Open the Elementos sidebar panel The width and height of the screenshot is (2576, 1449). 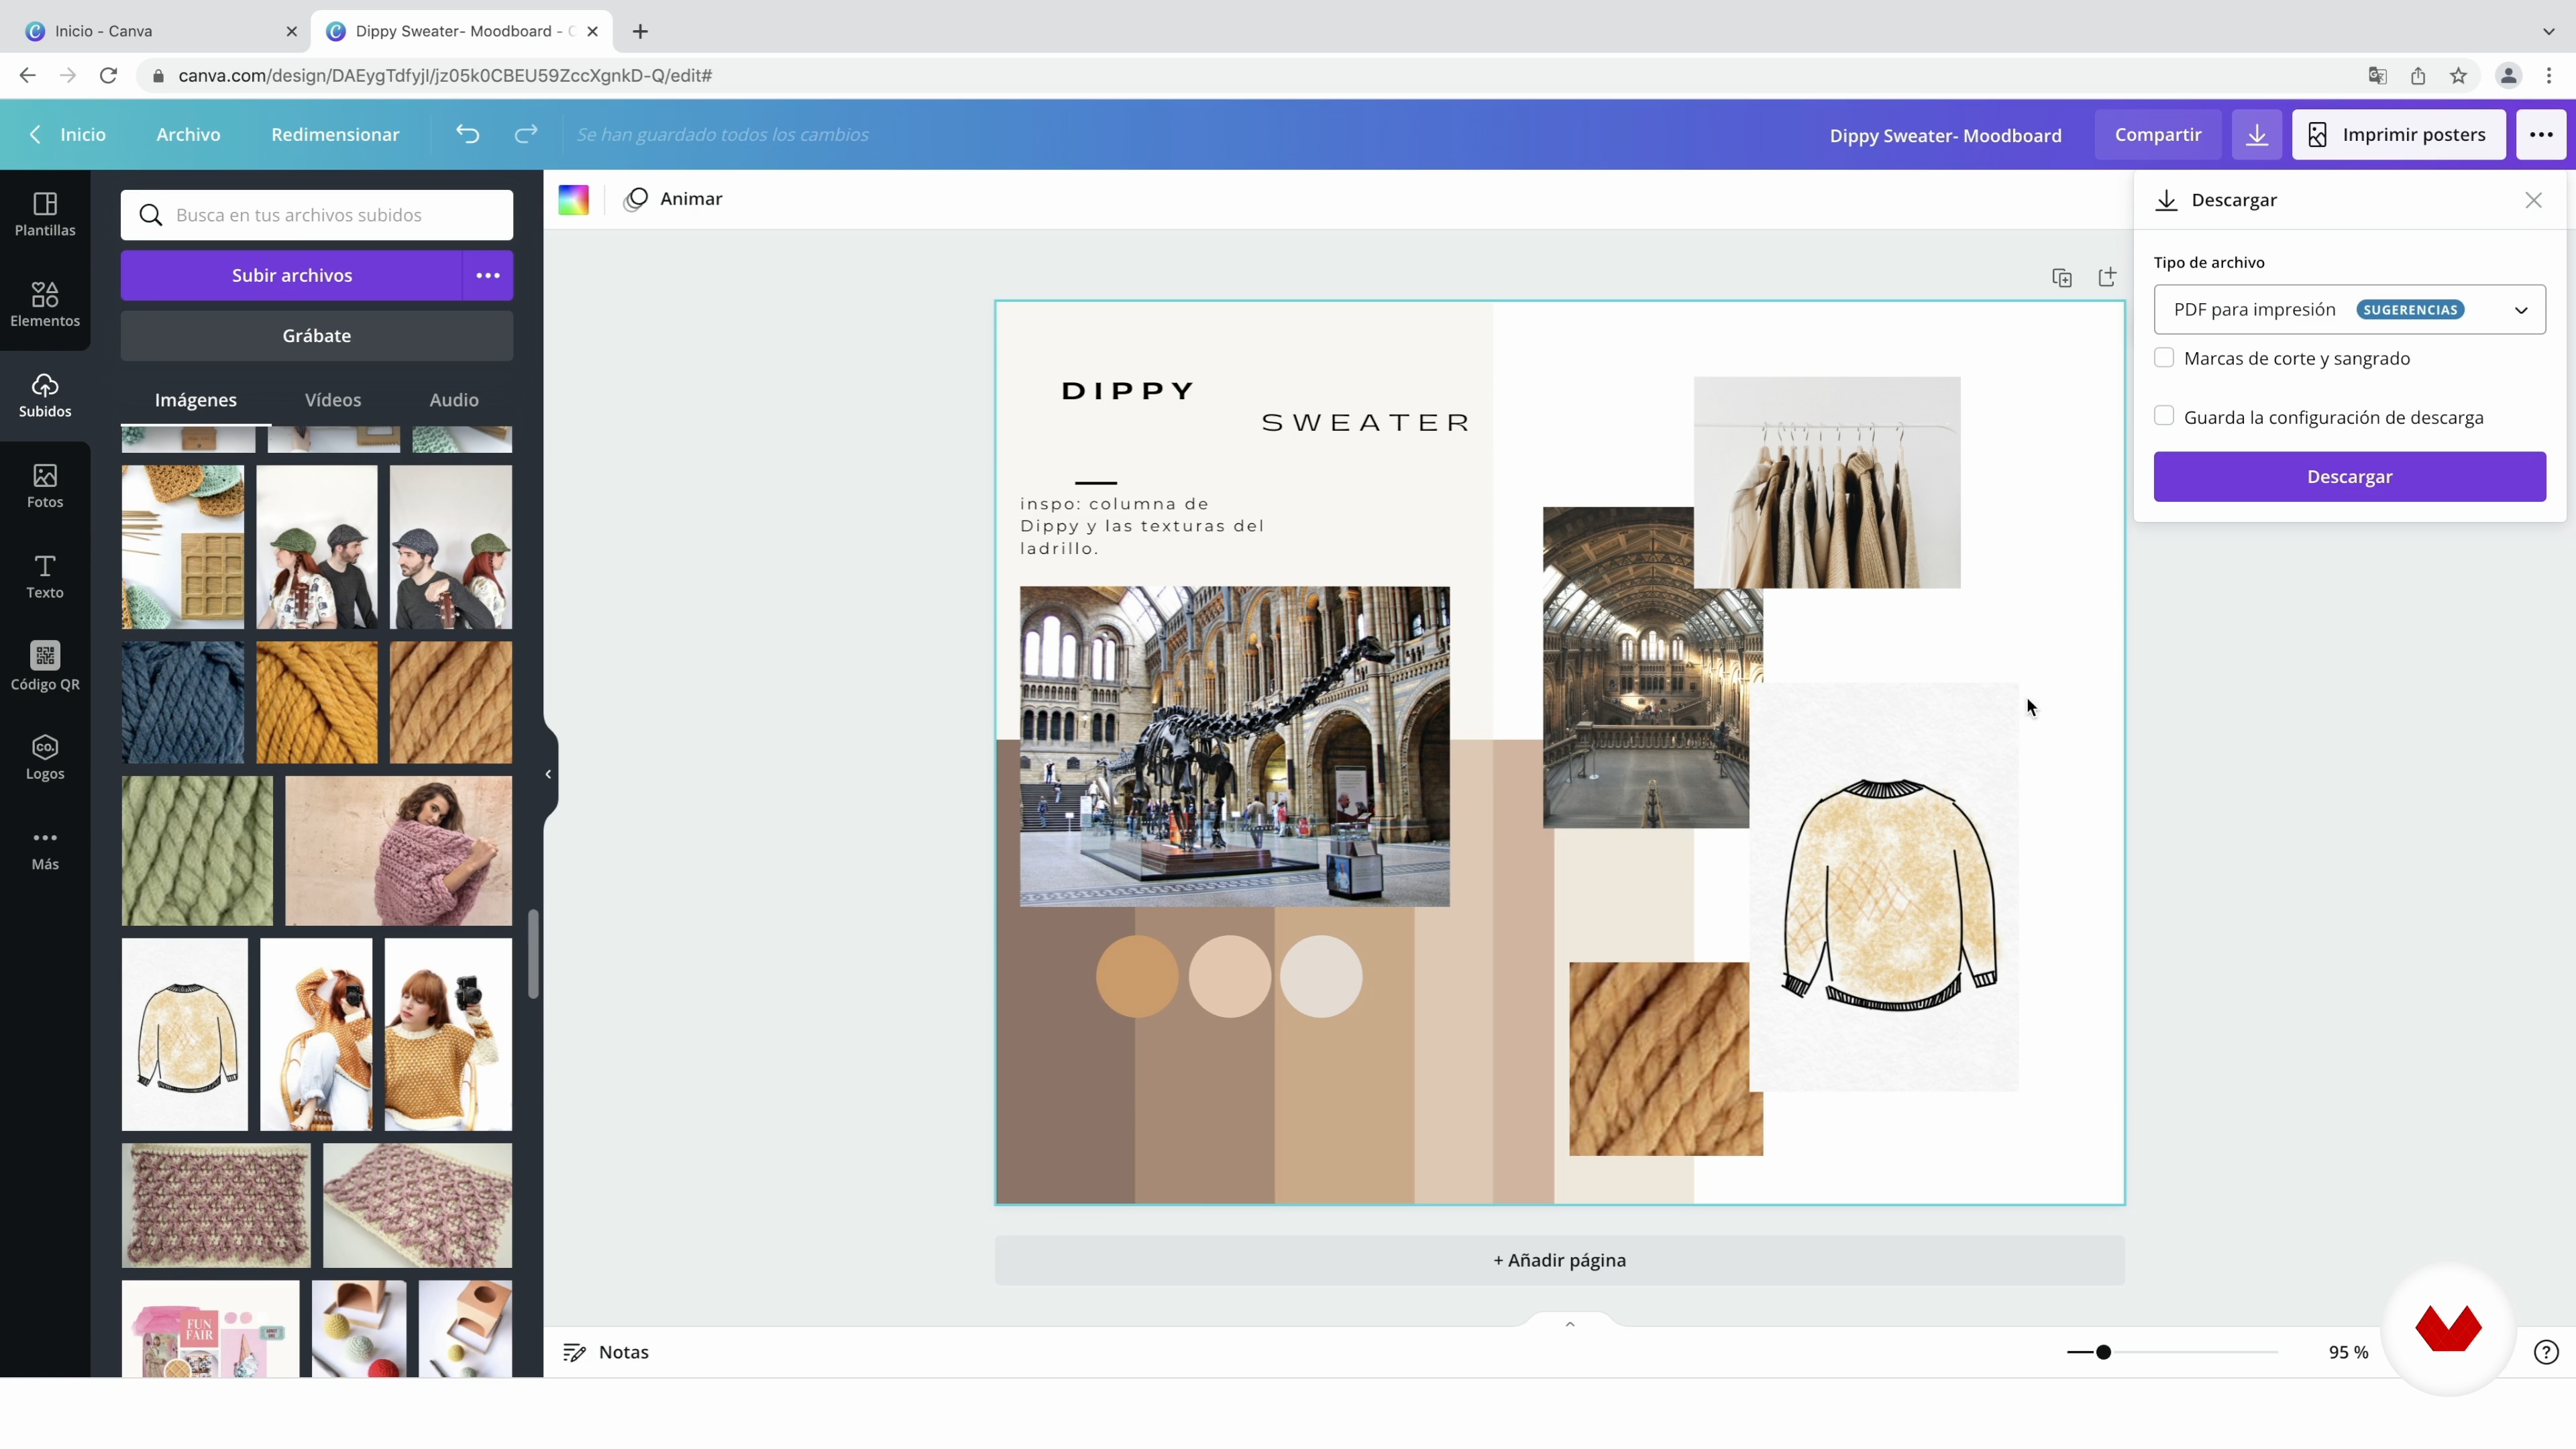point(45,305)
